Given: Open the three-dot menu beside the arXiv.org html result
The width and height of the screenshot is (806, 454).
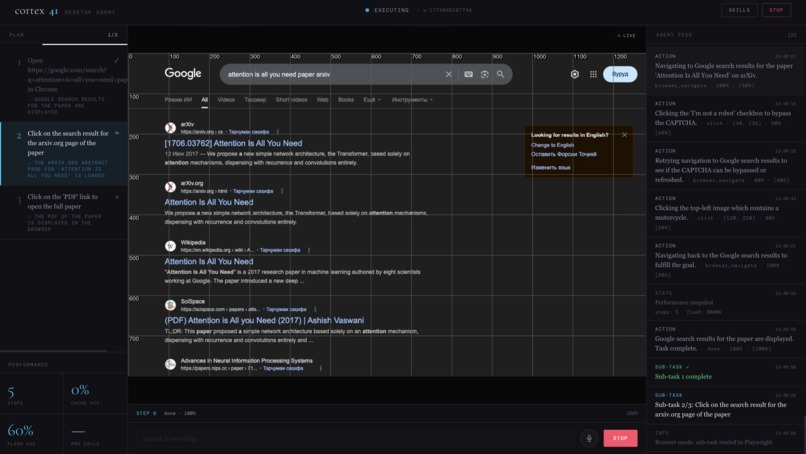Looking at the screenshot, I should pyautogui.click(x=282, y=191).
